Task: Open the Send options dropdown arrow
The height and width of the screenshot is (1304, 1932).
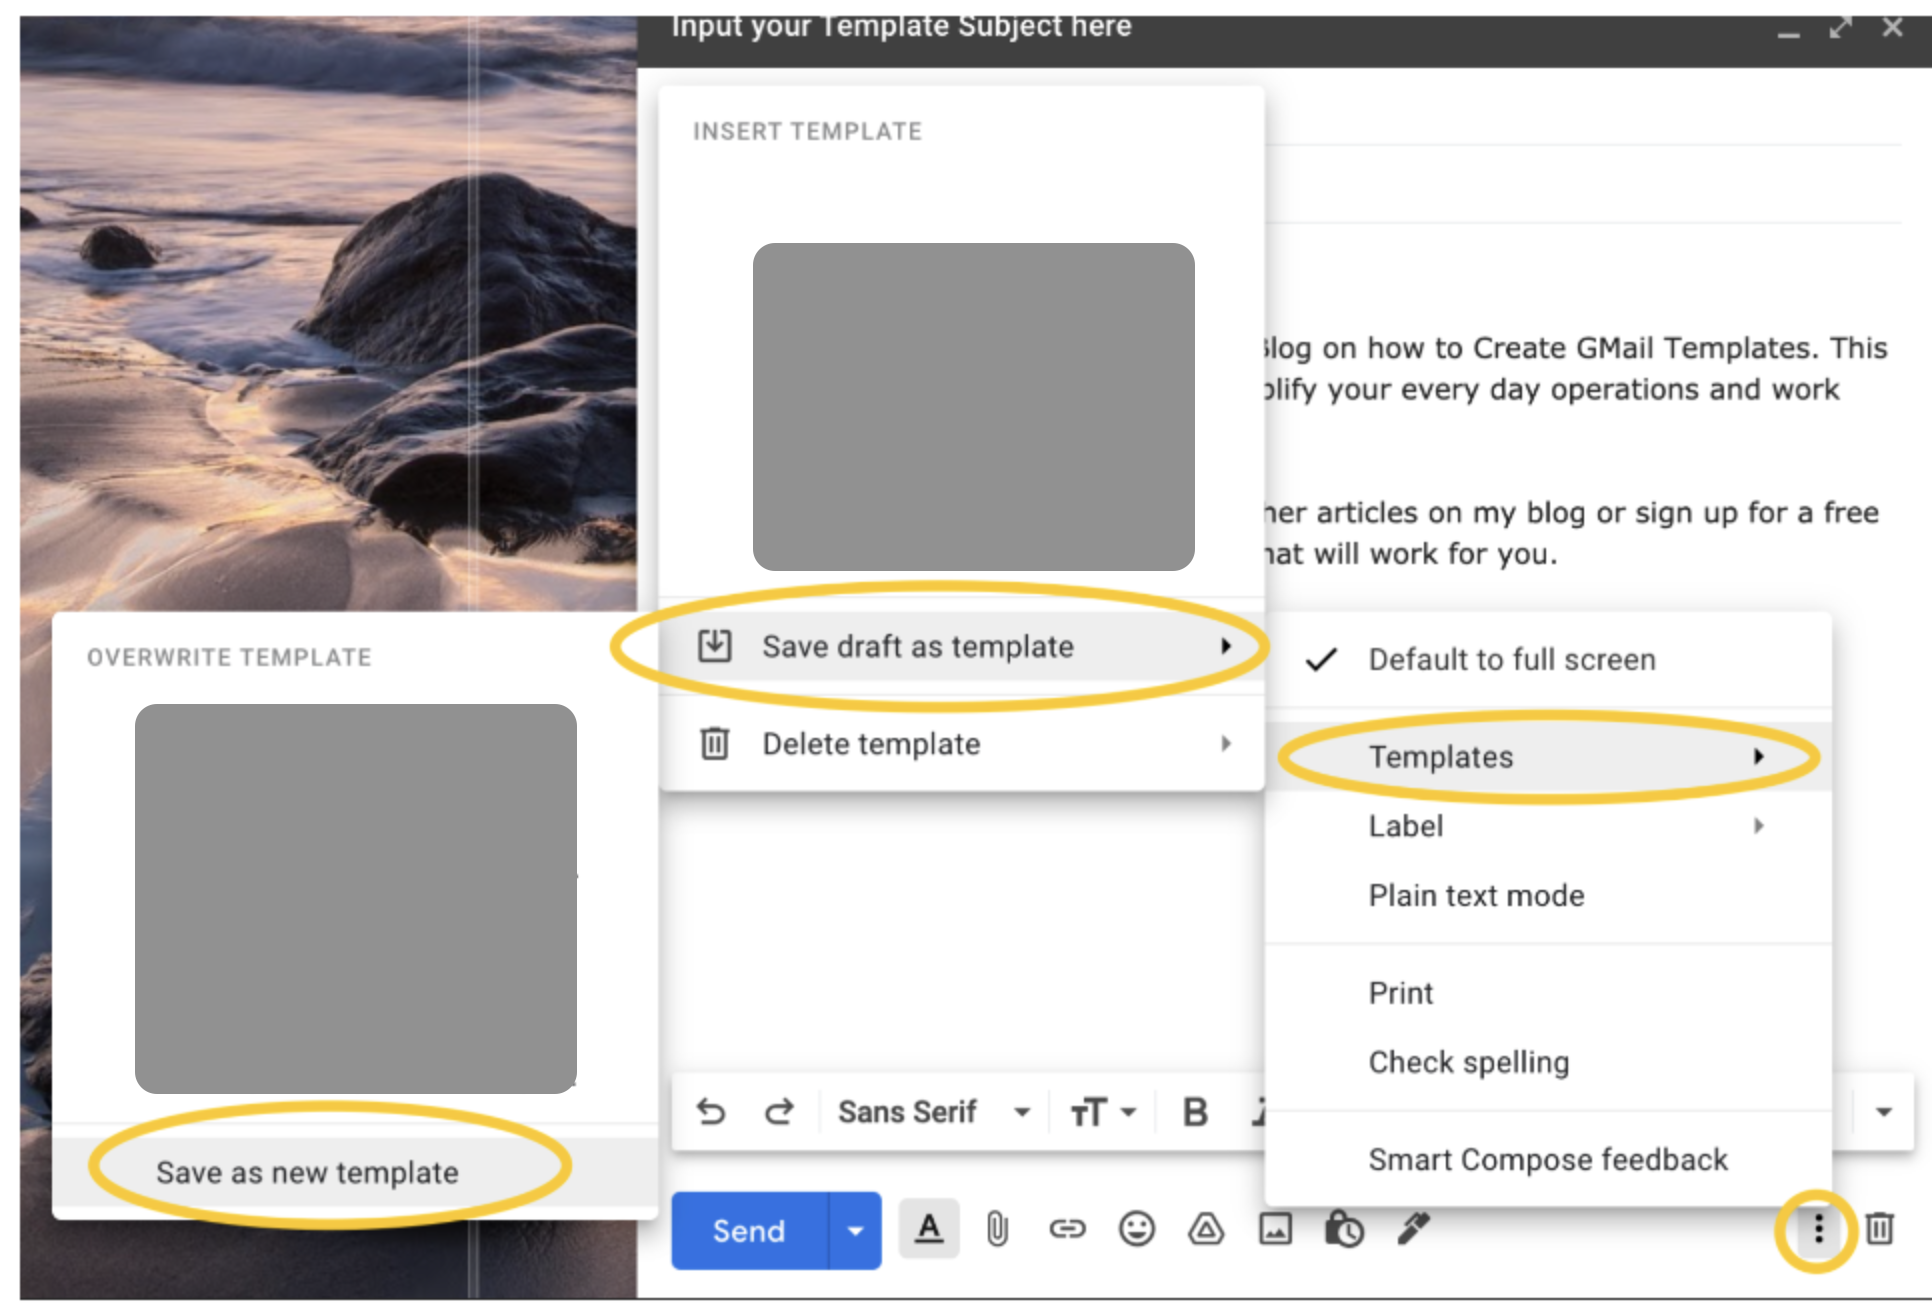Action: 855,1230
